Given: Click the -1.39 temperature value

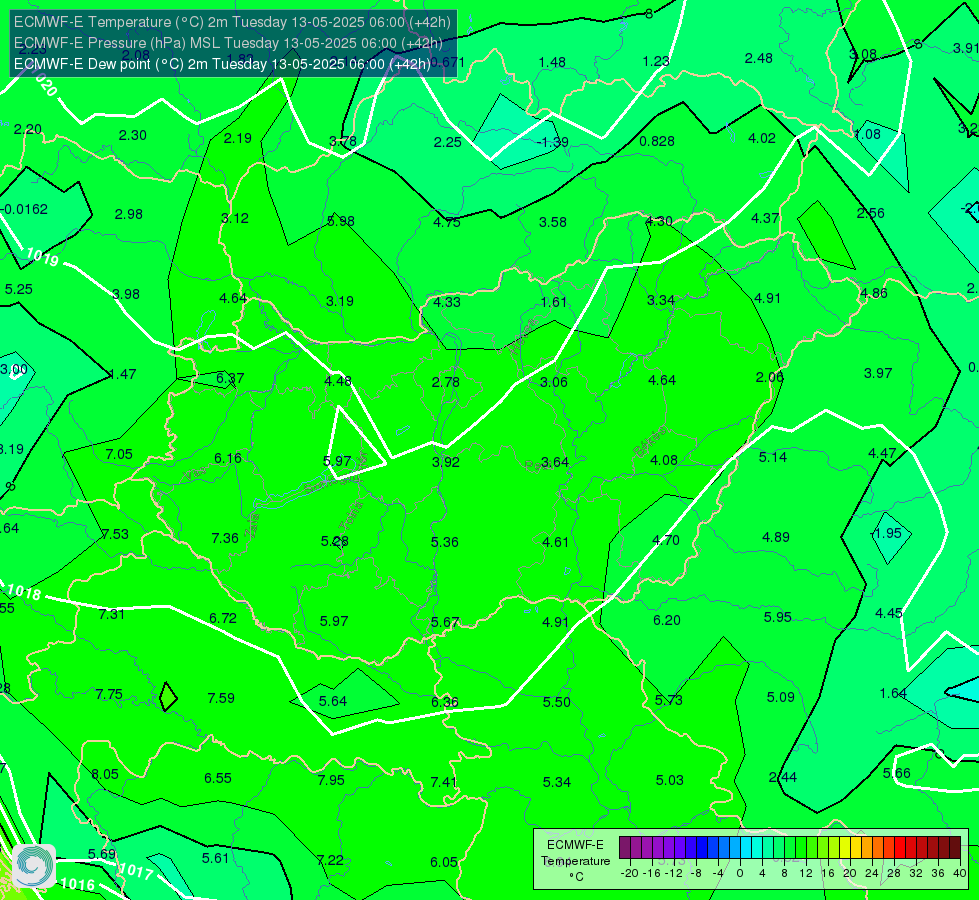Looking at the screenshot, I should point(553,142).
